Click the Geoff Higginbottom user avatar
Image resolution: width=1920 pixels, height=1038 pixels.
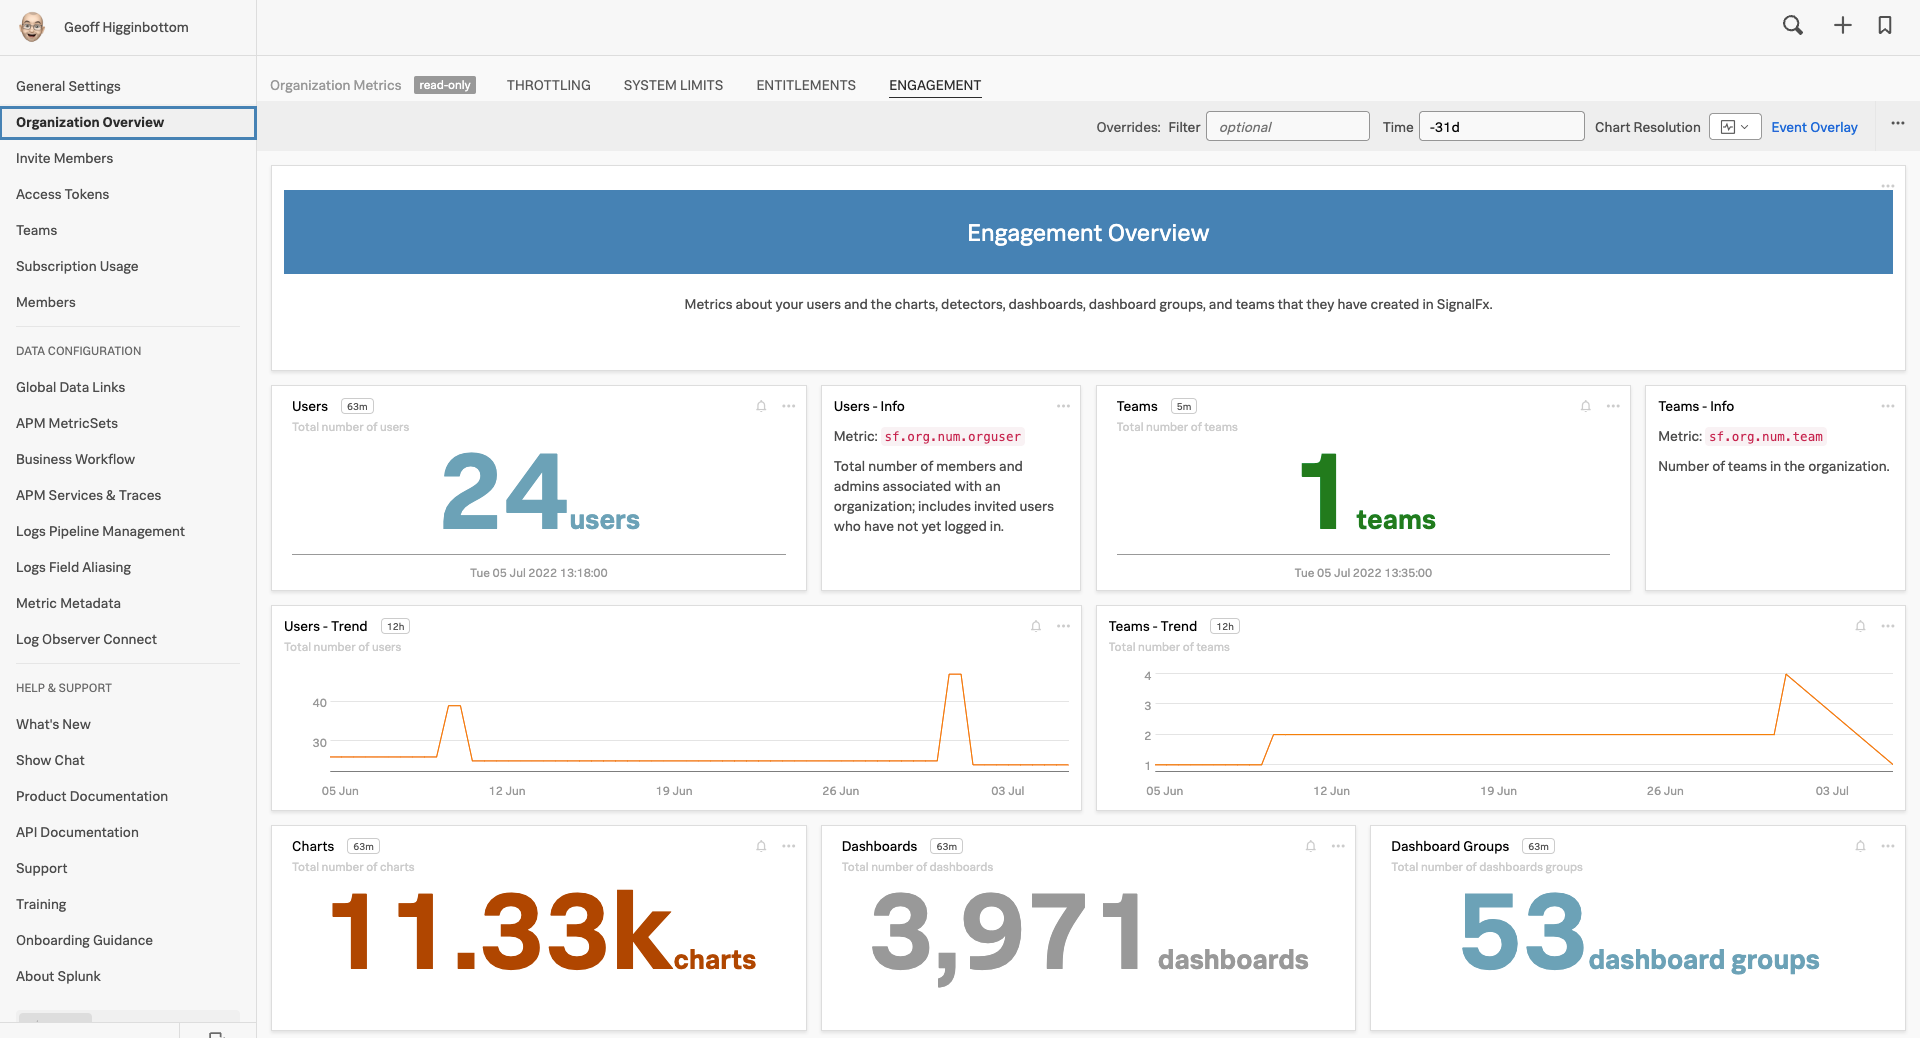point(32,27)
